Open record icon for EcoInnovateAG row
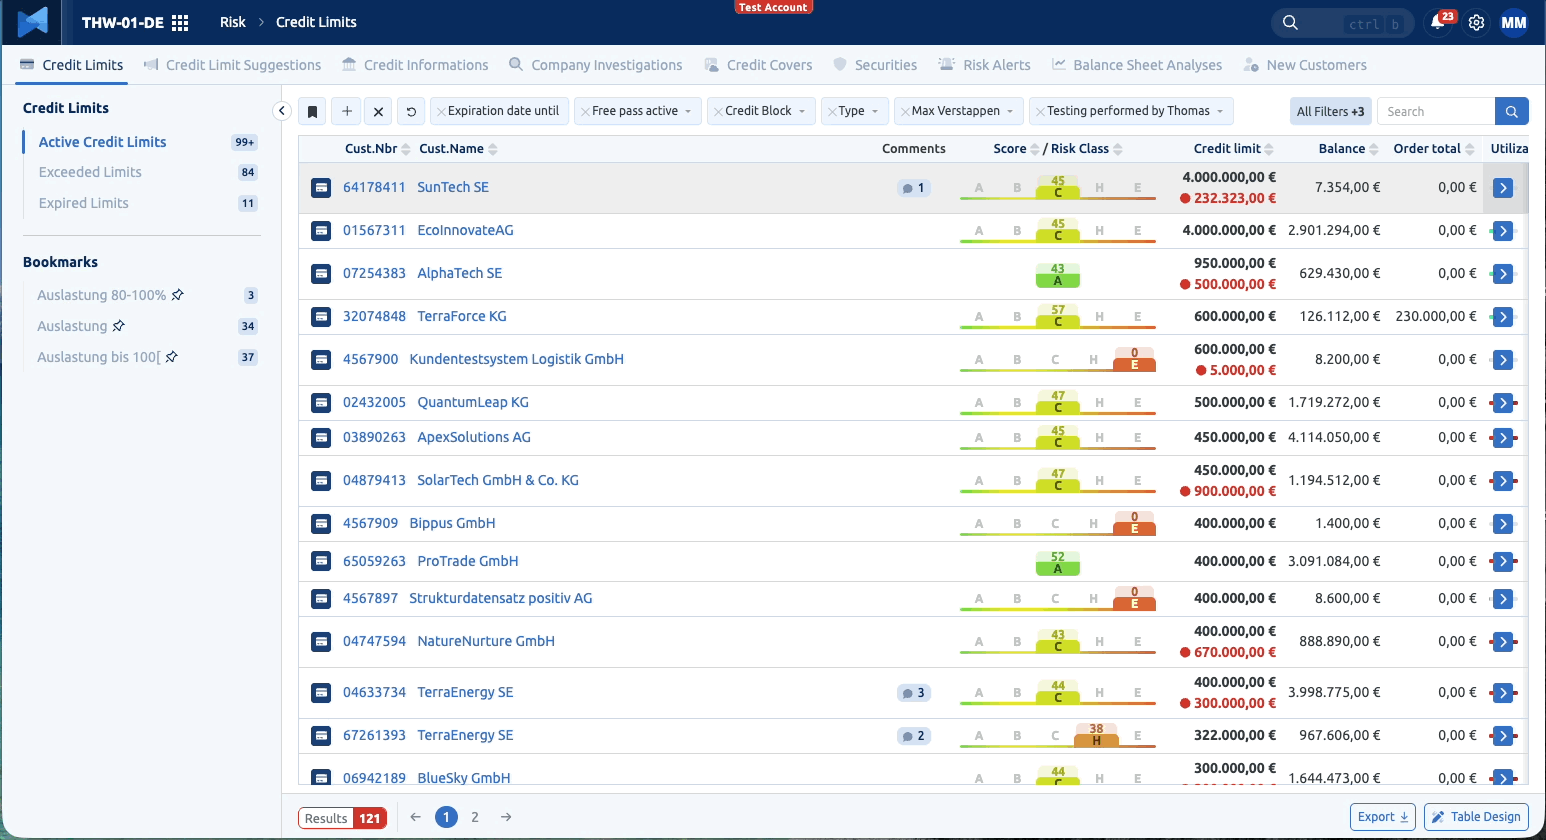Viewport: 1546px width, 840px height. pyautogui.click(x=321, y=231)
